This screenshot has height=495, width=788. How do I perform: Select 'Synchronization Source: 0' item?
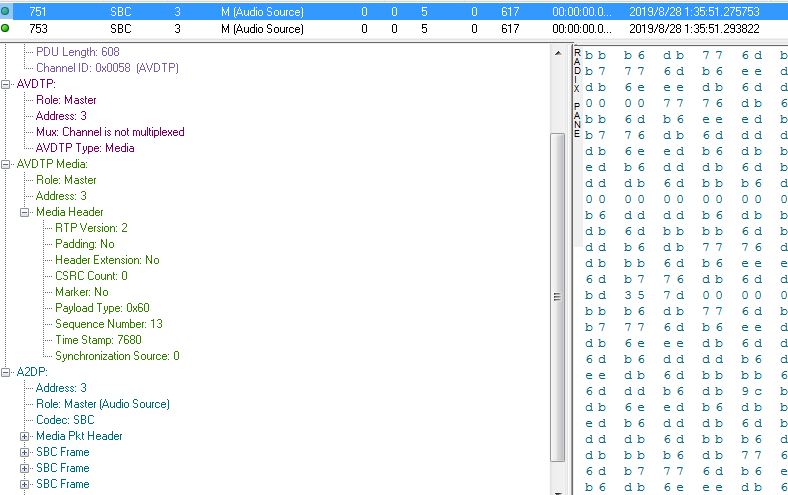(118, 356)
